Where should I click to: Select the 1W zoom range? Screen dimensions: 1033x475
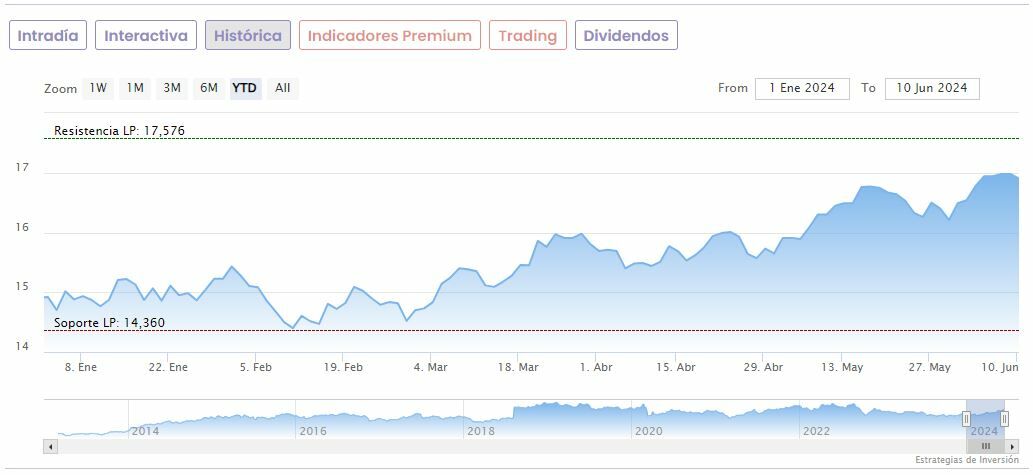point(98,88)
